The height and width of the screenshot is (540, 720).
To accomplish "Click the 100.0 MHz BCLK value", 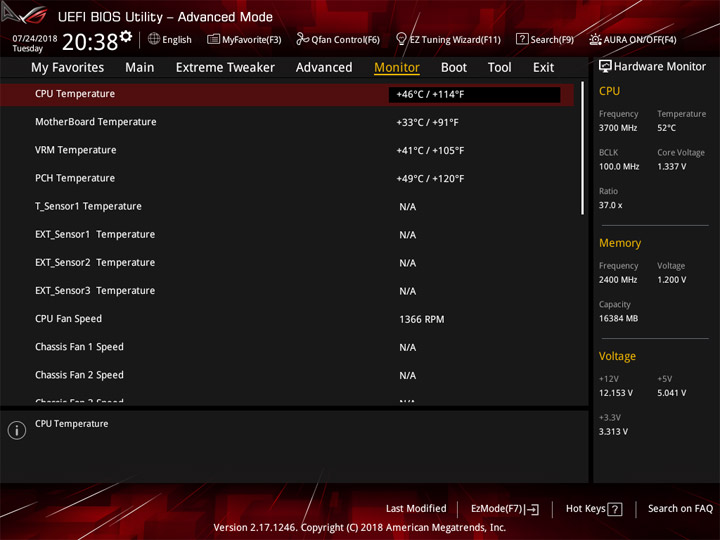I will click(x=619, y=167).
